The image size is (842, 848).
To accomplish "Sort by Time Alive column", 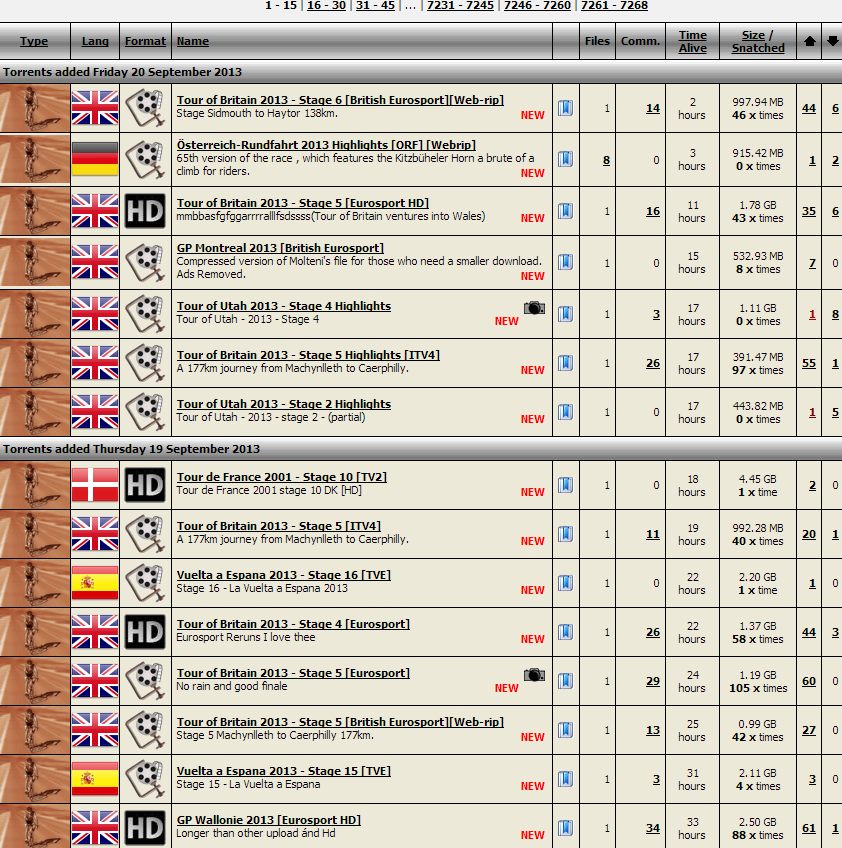I will pyautogui.click(x=693, y=41).
